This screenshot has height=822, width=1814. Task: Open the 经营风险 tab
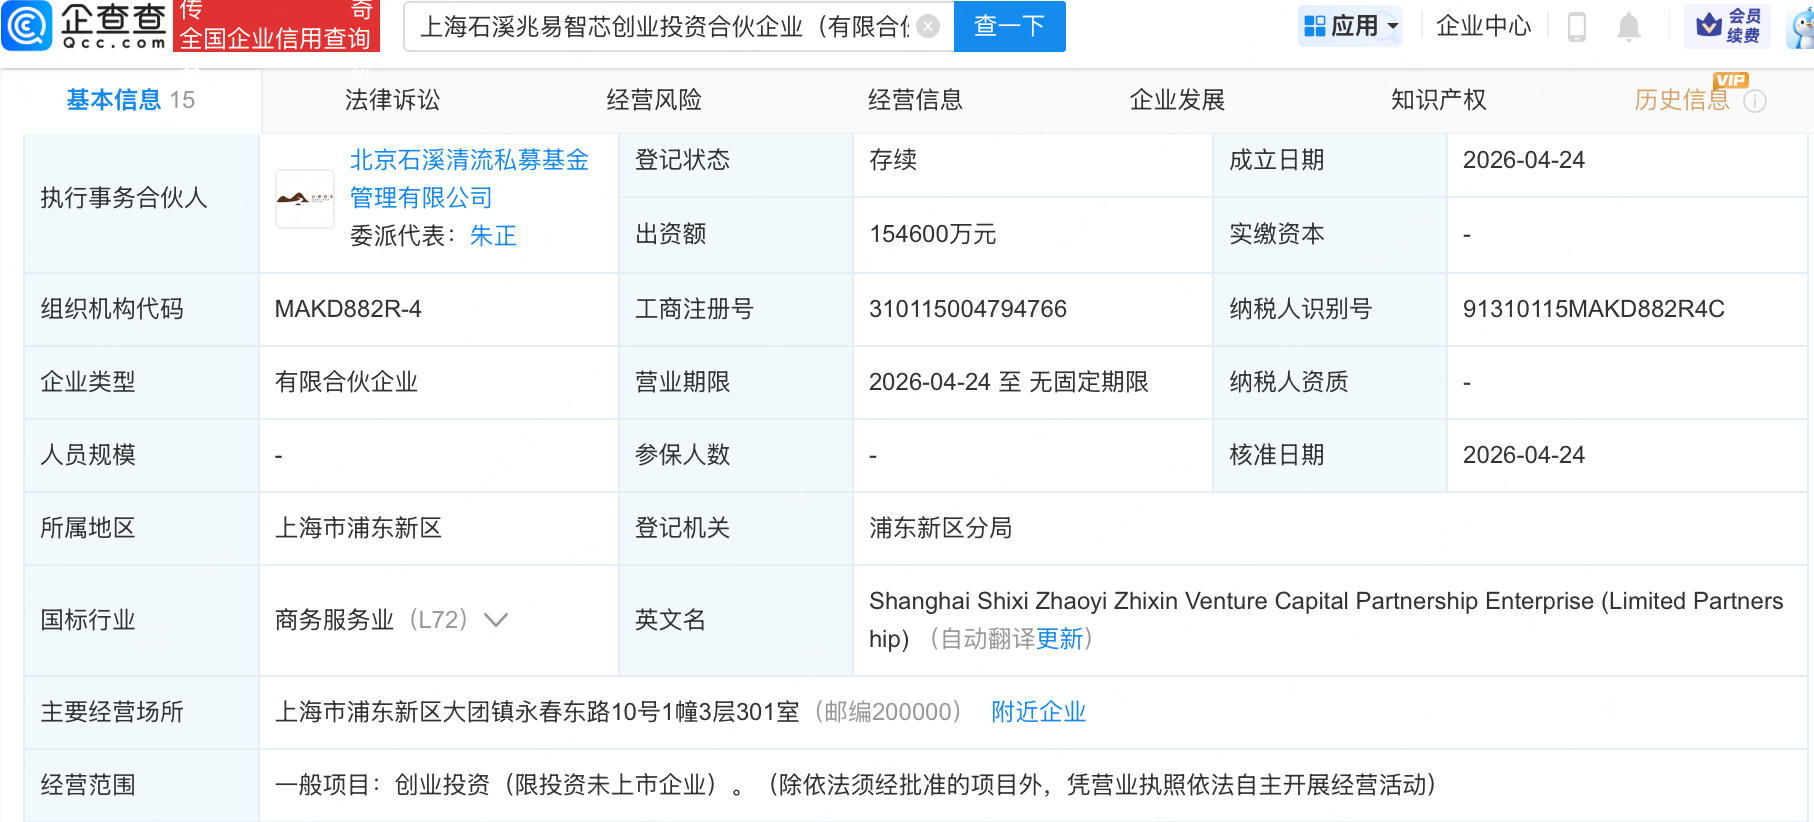coord(654,100)
